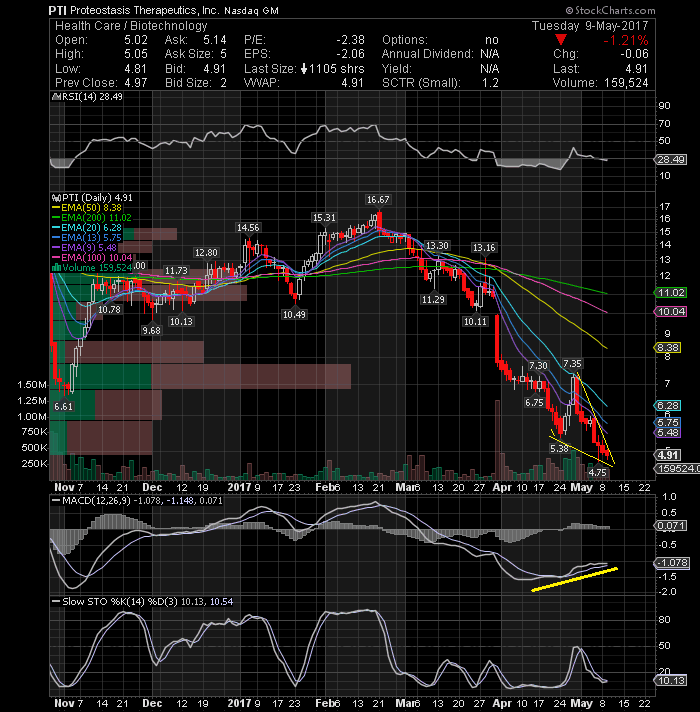Click the 13.30 price label

(437, 246)
